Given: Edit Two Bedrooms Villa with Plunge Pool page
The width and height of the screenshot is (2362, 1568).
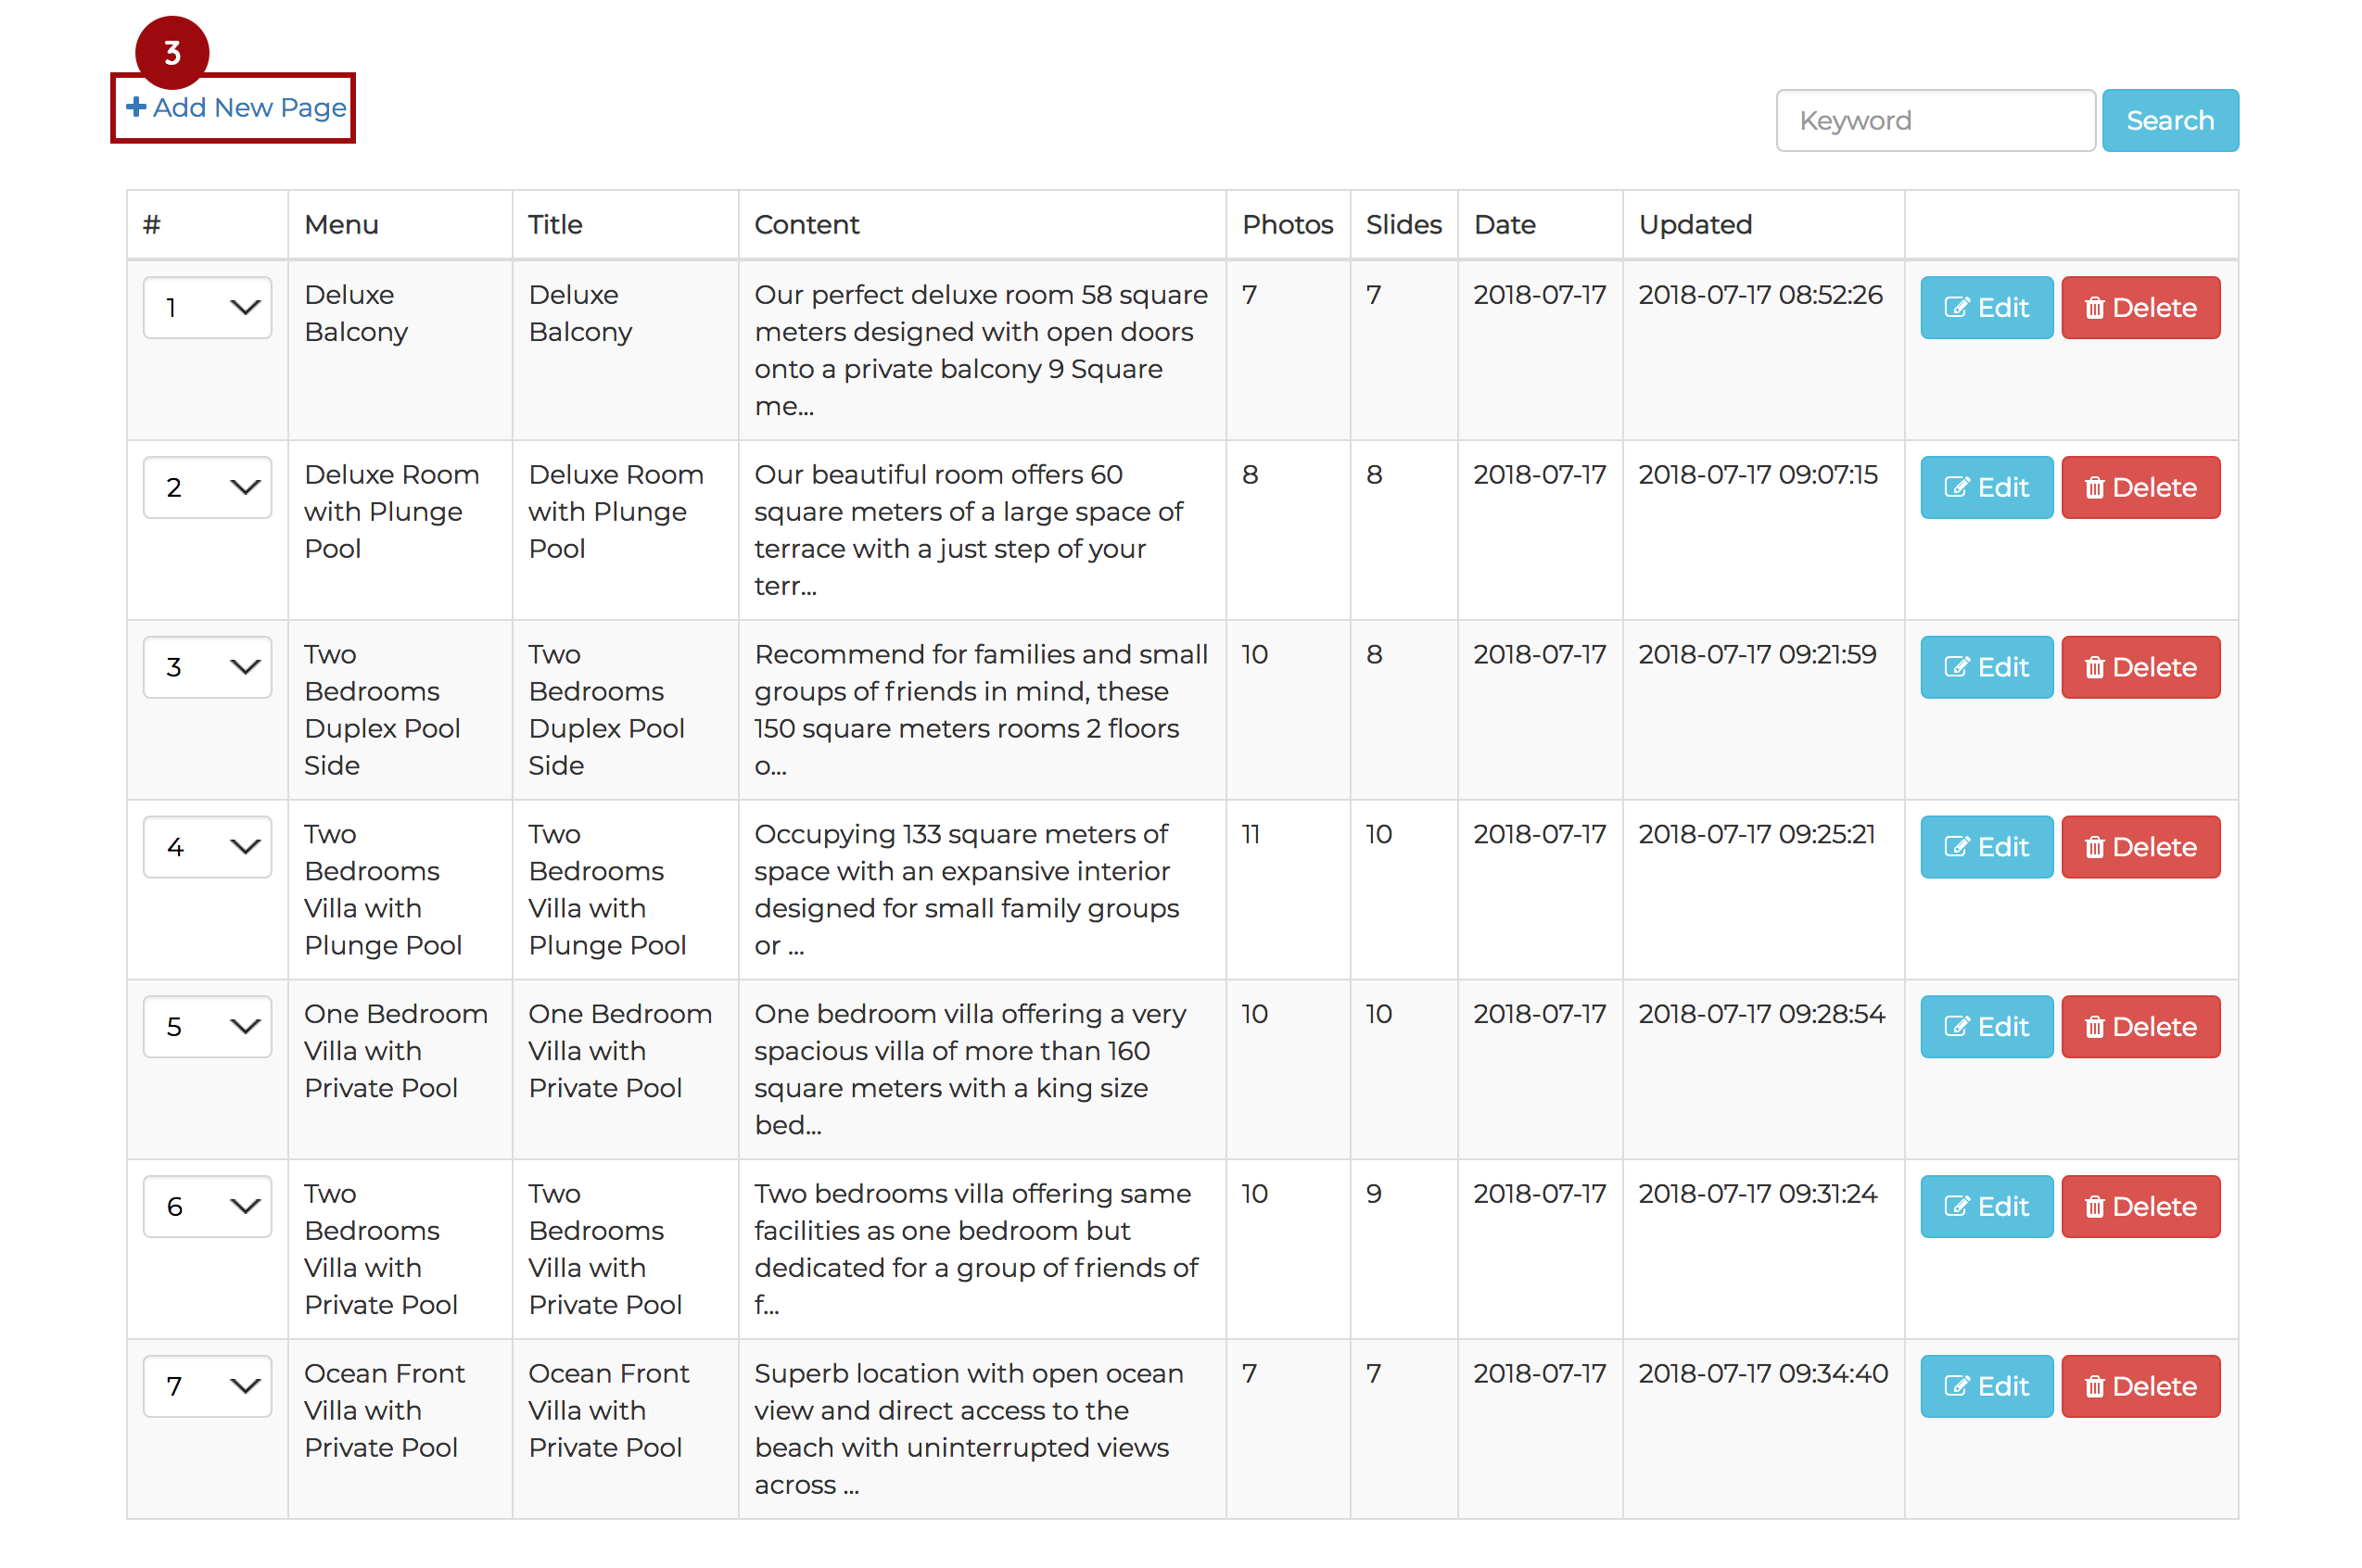Looking at the screenshot, I should [x=1986, y=847].
